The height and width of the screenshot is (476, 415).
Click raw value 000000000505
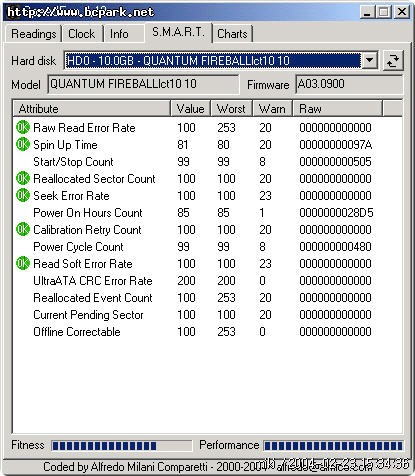335,162
